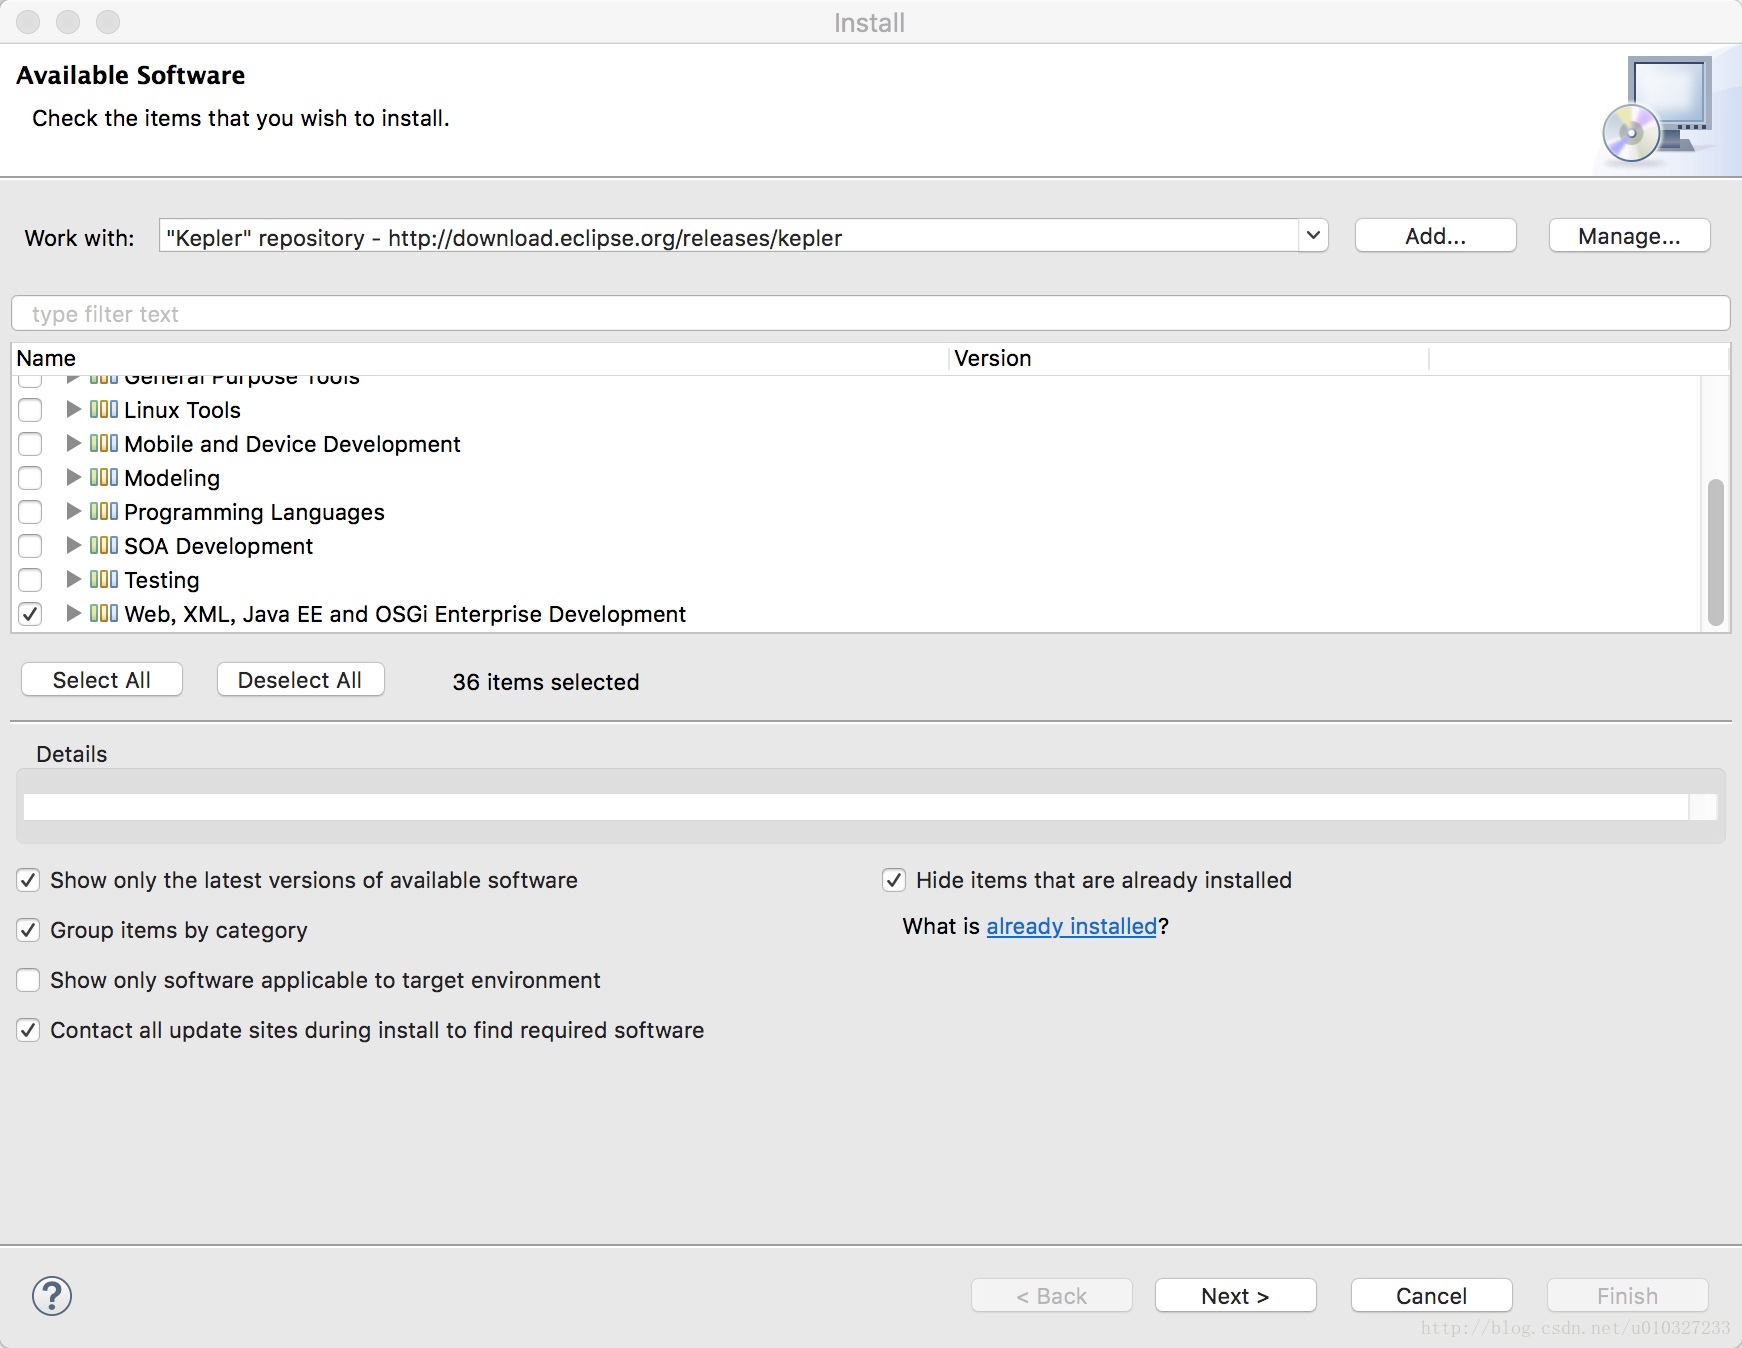Toggle Show only the latest versions checkbox
This screenshot has width=1742, height=1348.
(28, 880)
